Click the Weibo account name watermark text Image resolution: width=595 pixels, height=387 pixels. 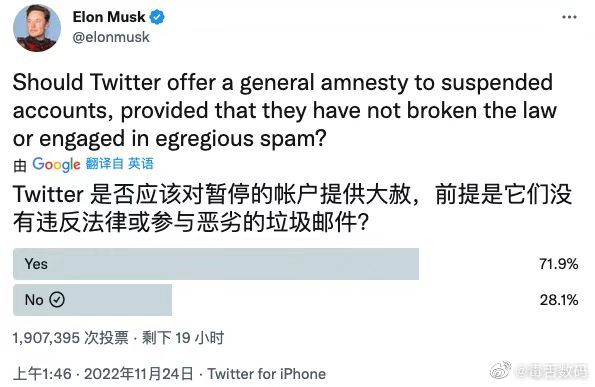551,371
